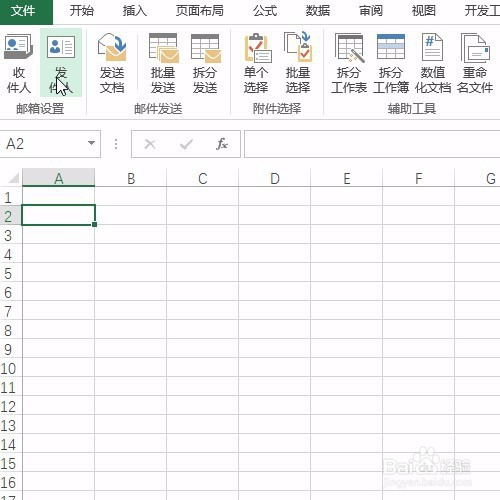500x500 pixels.
Task: Select column B header
Action: [131, 178]
